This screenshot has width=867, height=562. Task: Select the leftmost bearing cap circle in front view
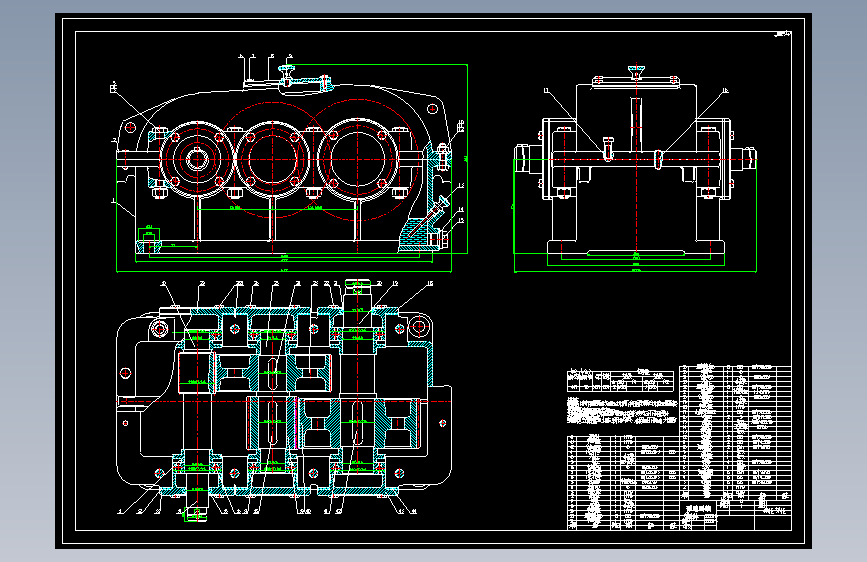click(x=196, y=159)
